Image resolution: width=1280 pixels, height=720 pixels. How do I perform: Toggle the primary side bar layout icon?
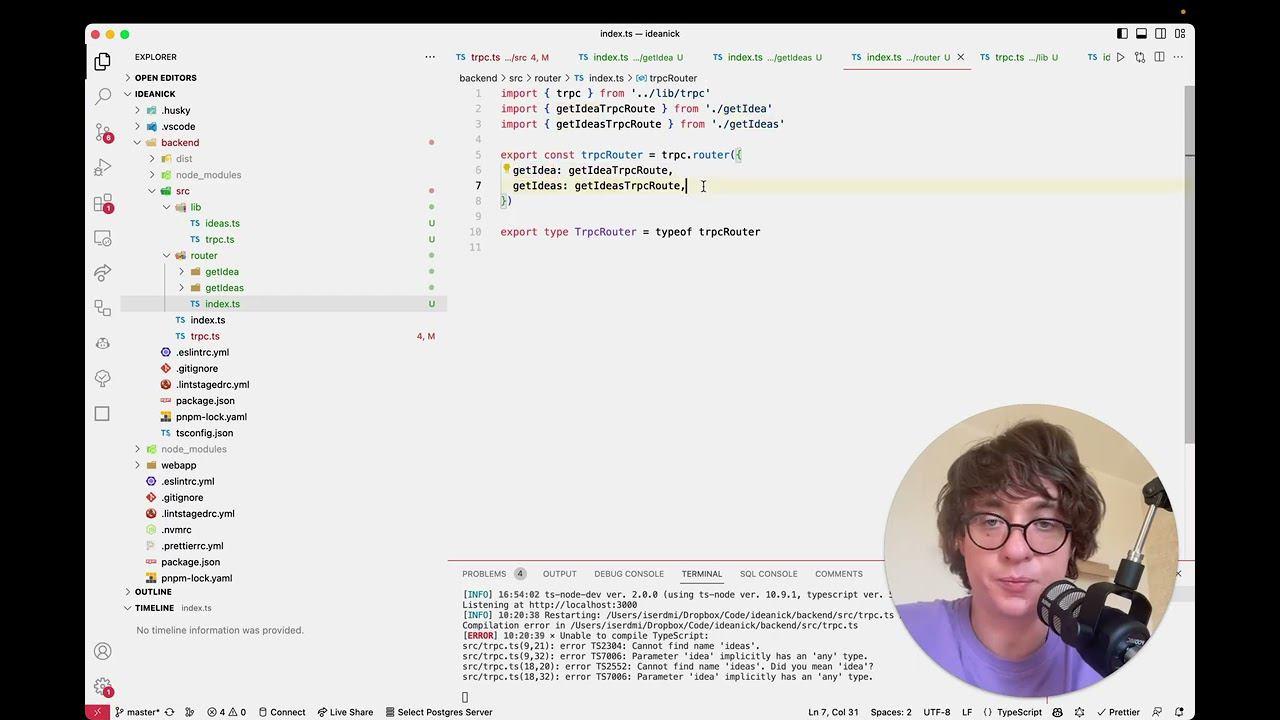pyautogui.click(x=1122, y=34)
